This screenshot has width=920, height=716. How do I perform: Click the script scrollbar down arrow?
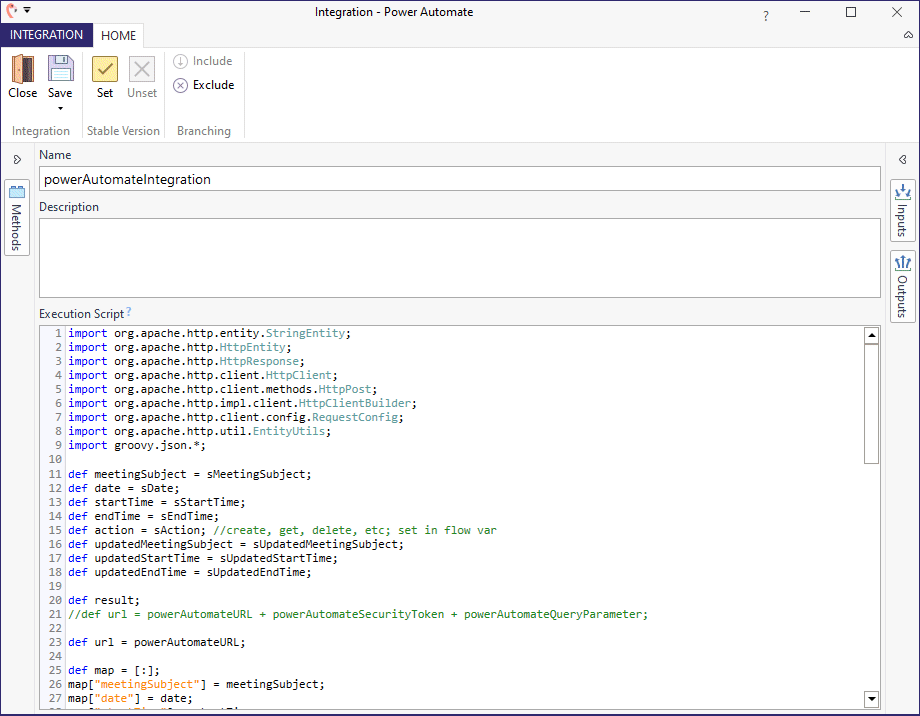tap(871, 698)
